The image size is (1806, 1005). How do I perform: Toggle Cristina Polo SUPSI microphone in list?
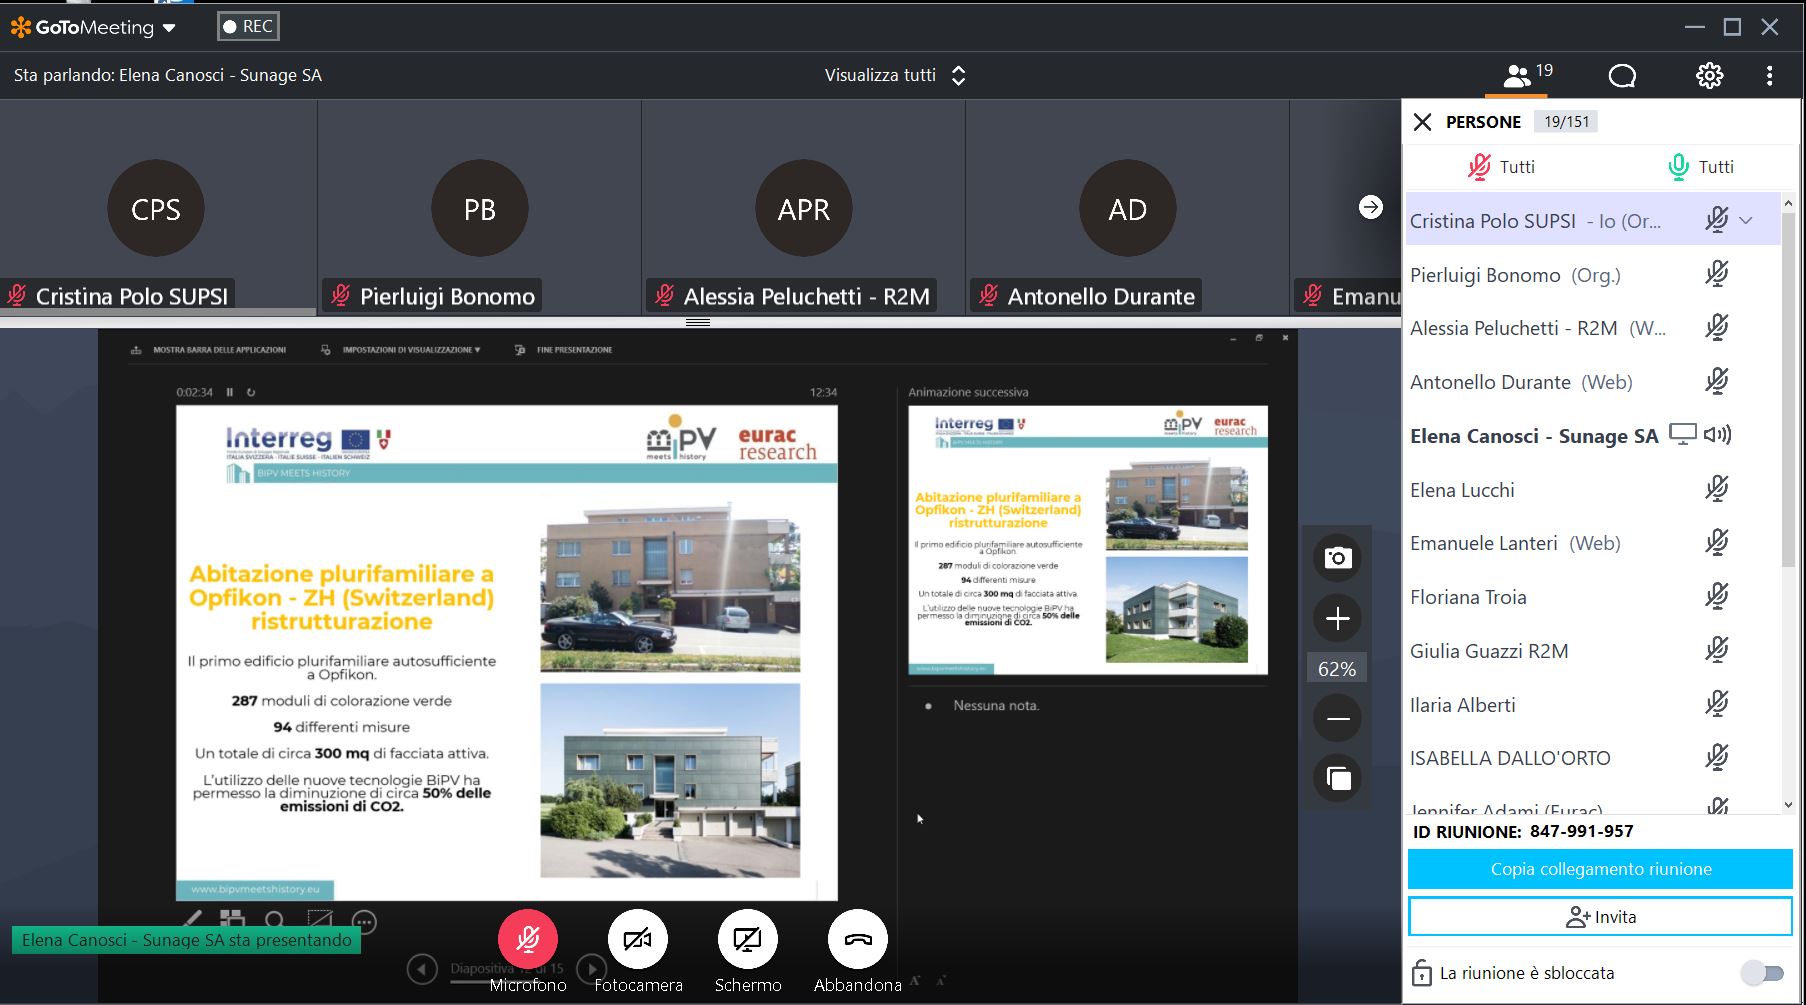click(x=1717, y=220)
